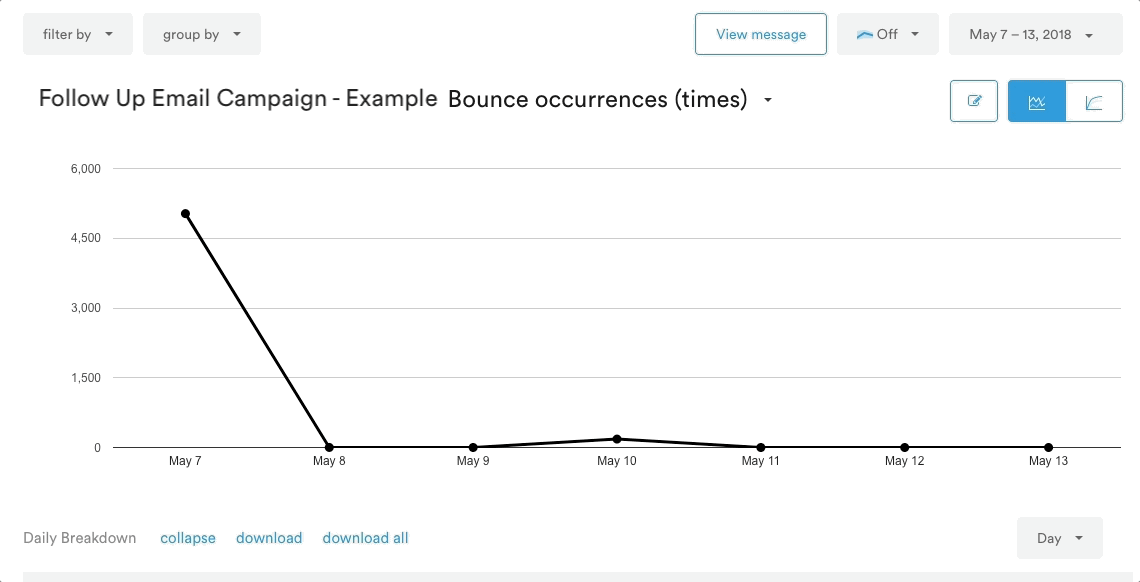Viewport: 1140px width, 582px height.
Task: Click the May 10 data point on chart
Action: 617,439
